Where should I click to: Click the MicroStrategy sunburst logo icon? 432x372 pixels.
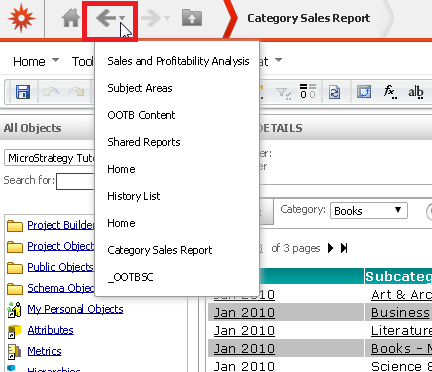[22, 18]
